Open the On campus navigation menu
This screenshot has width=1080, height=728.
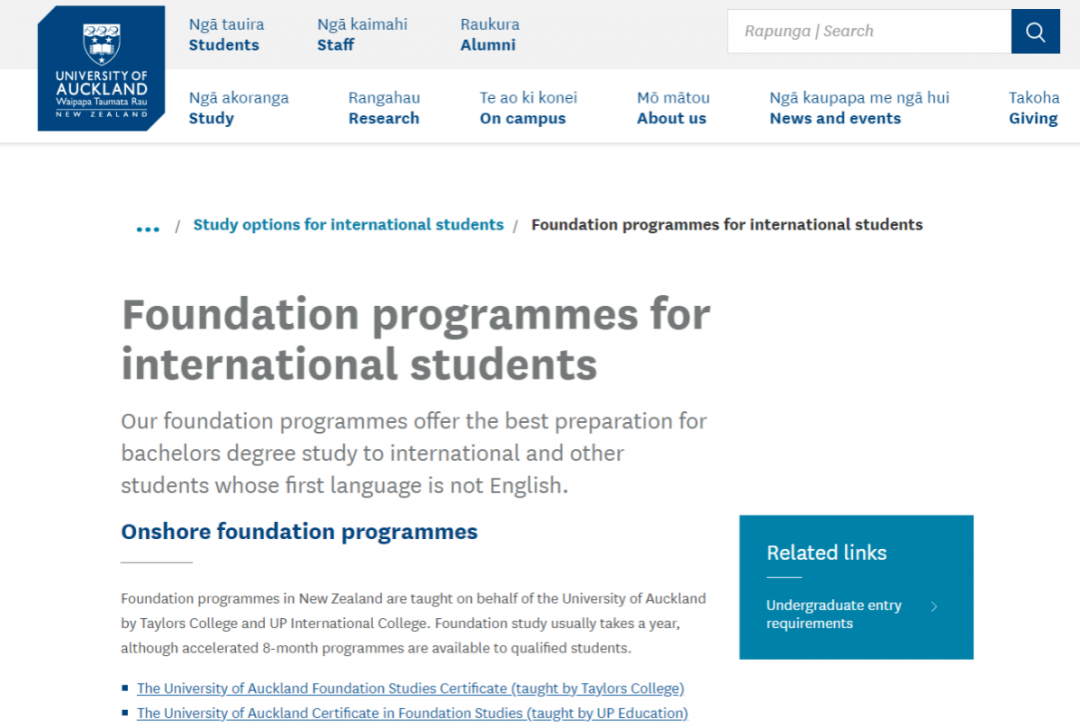click(528, 108)
